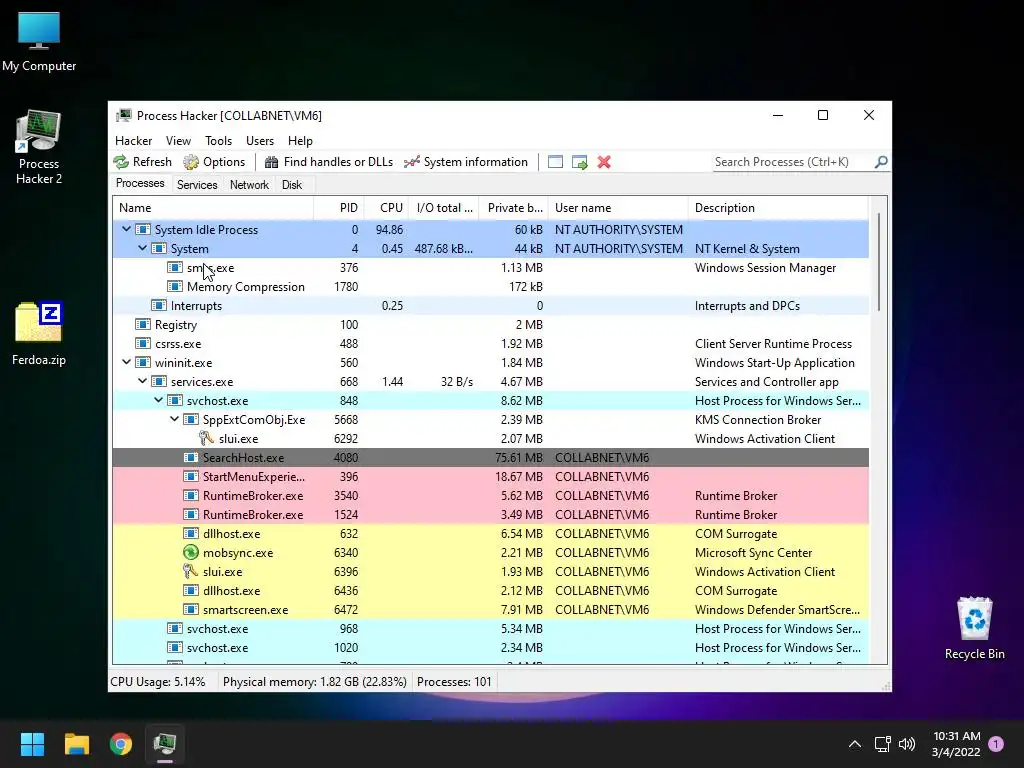This screenshot has height=768, width=1024.
Task: Open the Options toolbar button
Action: click(x=214, y=162)
